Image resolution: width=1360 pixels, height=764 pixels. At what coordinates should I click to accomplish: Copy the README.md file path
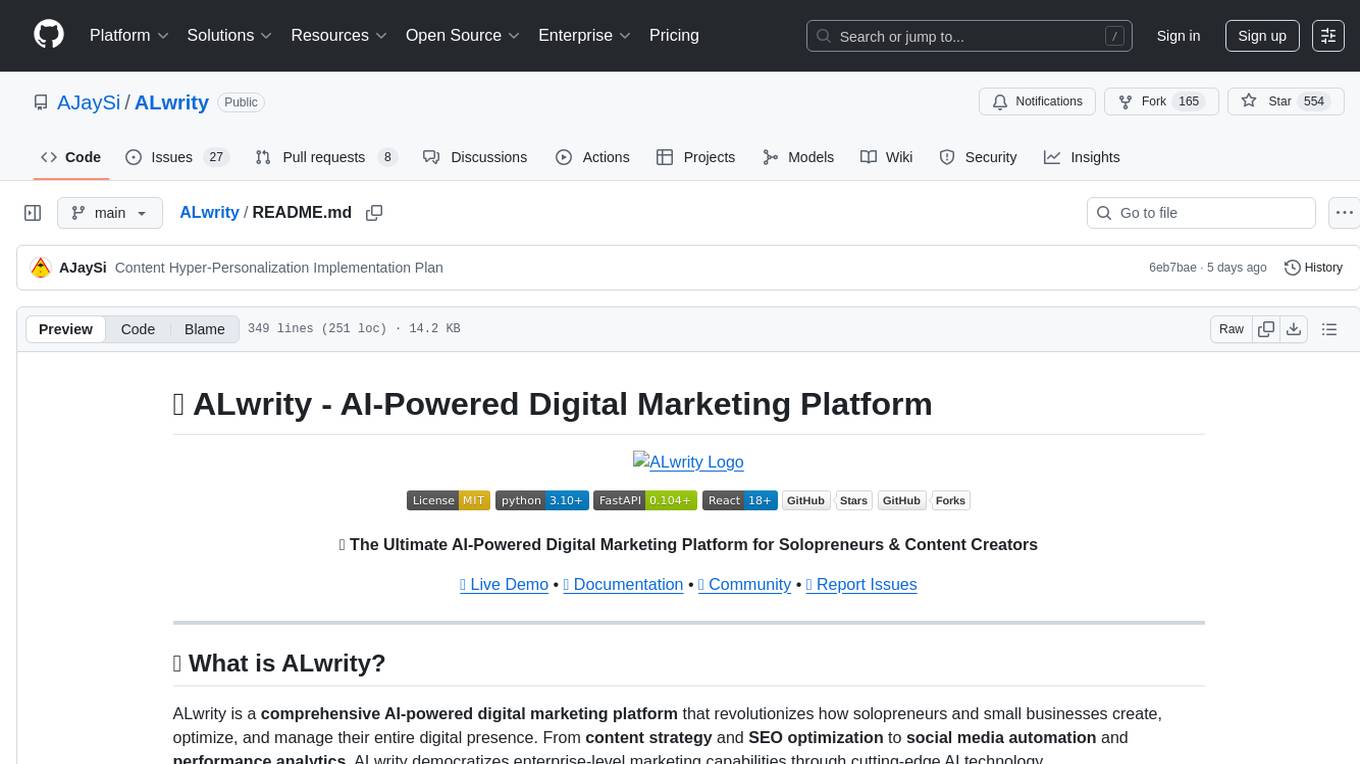click(375, 213)
